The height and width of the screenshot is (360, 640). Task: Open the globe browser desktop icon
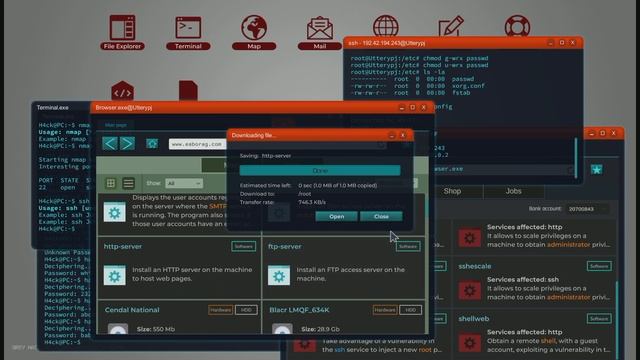coord(386,26)
